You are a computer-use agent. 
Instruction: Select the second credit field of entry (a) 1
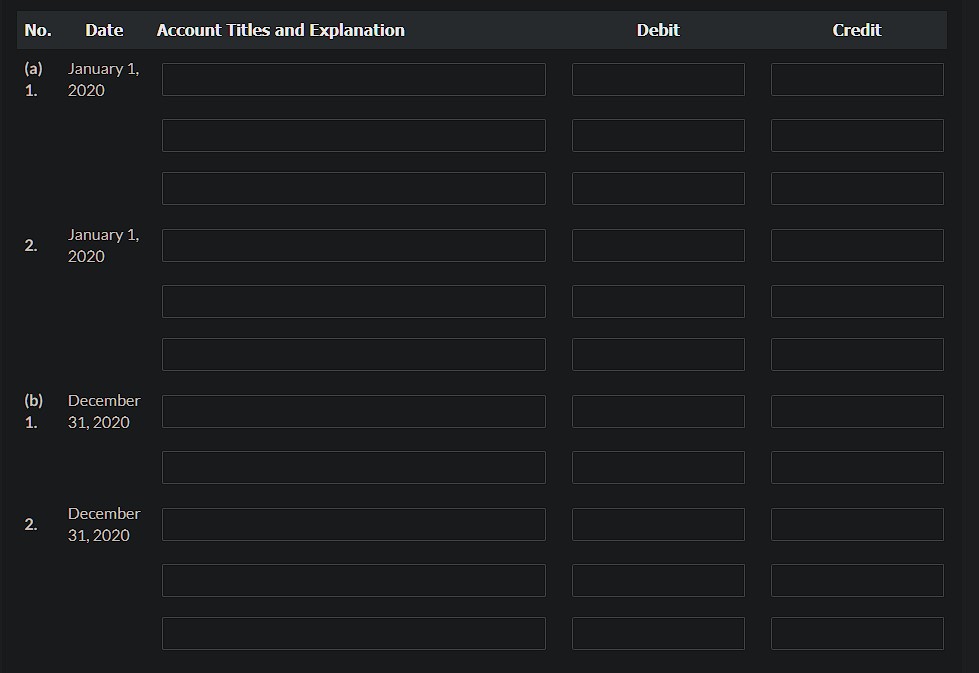coord(857,135)
